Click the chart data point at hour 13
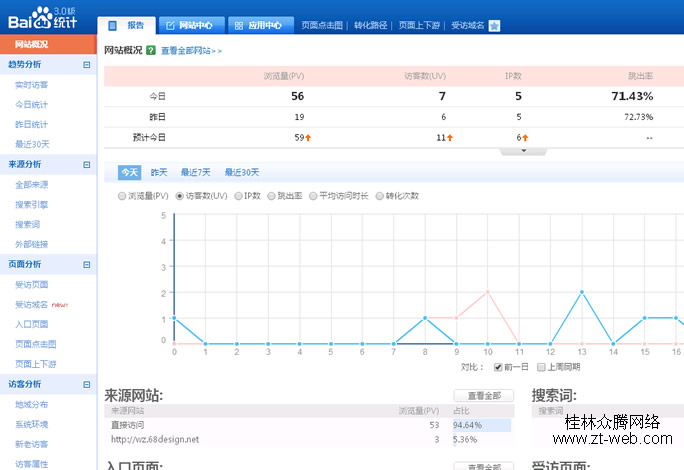The image size is (684, 470). click(x=581, y=292)
